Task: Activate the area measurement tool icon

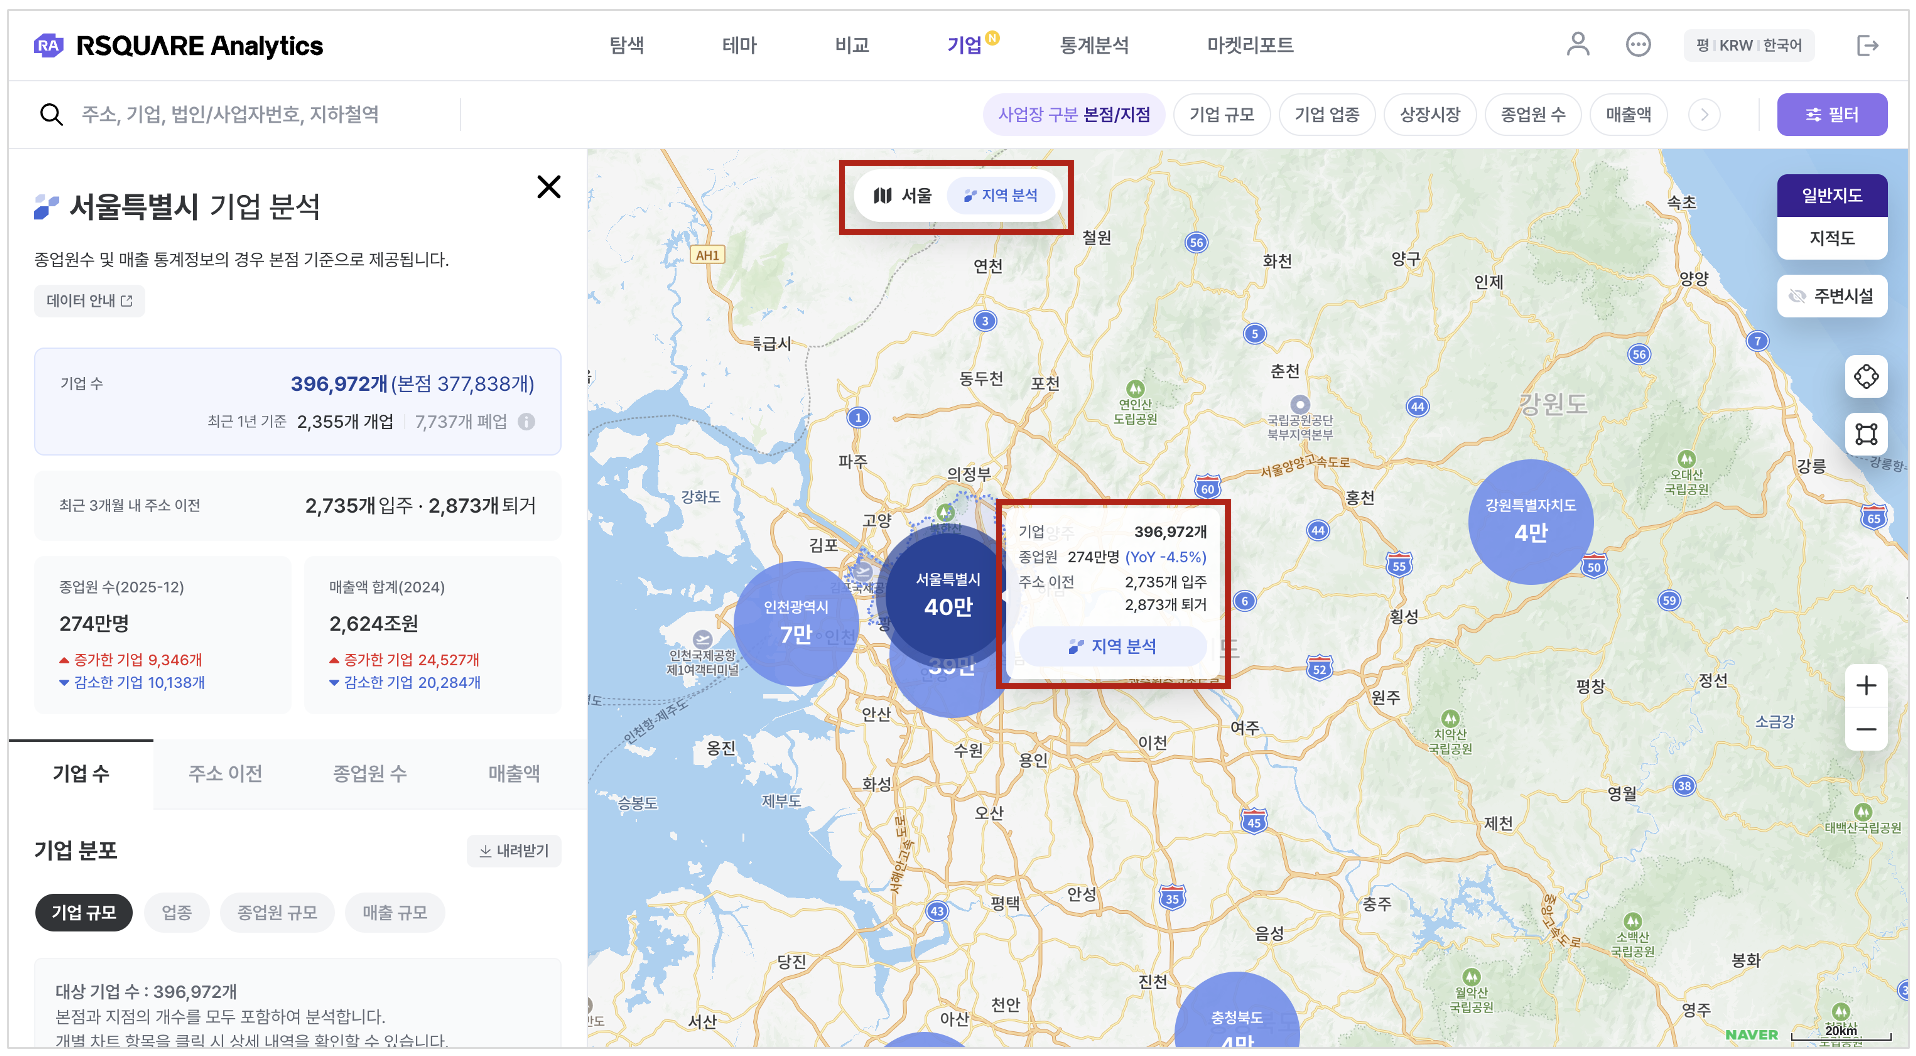Action: [x=1865, y=434]
